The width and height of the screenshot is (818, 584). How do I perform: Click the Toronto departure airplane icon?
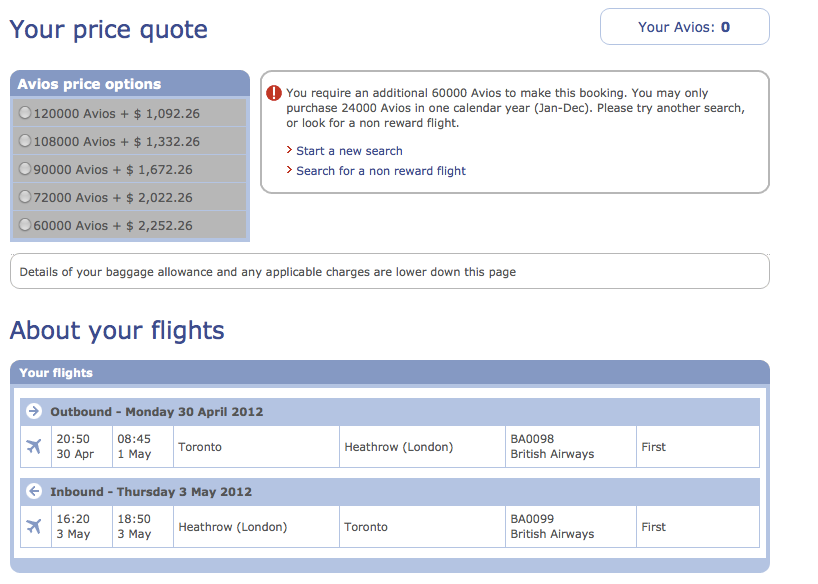tap(34, 447)
